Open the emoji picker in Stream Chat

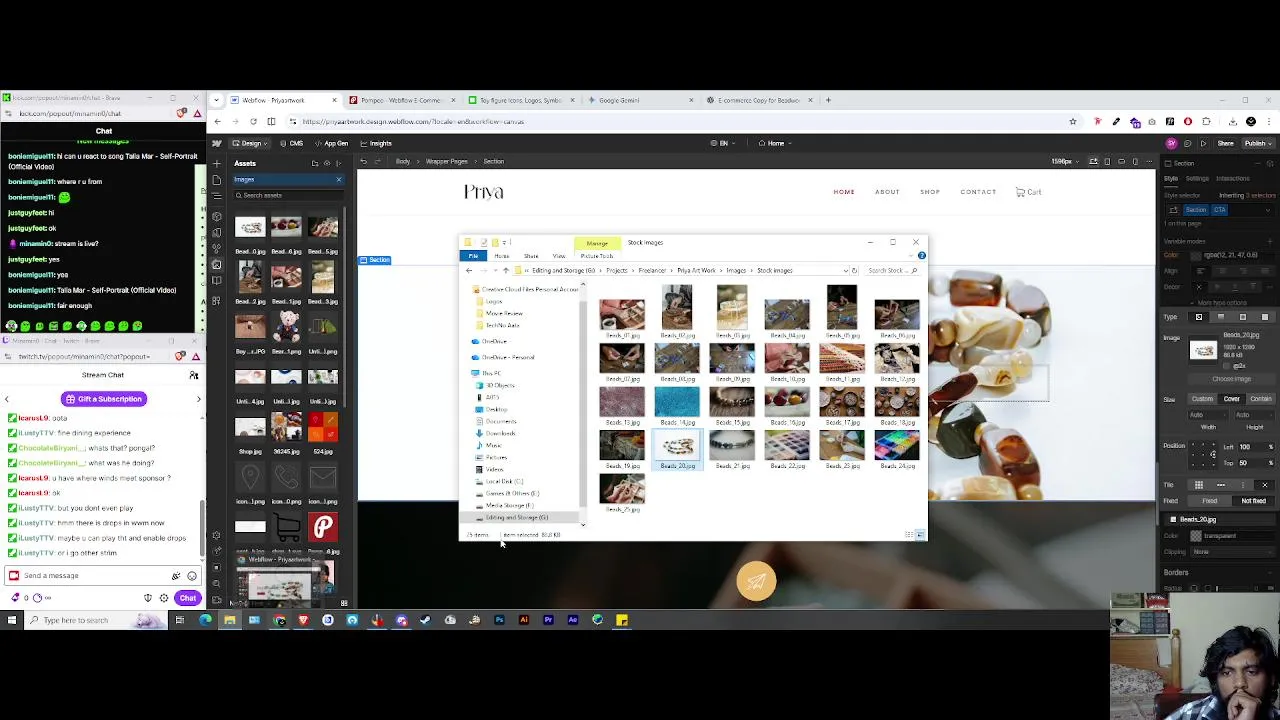click(x=192, y=576)
